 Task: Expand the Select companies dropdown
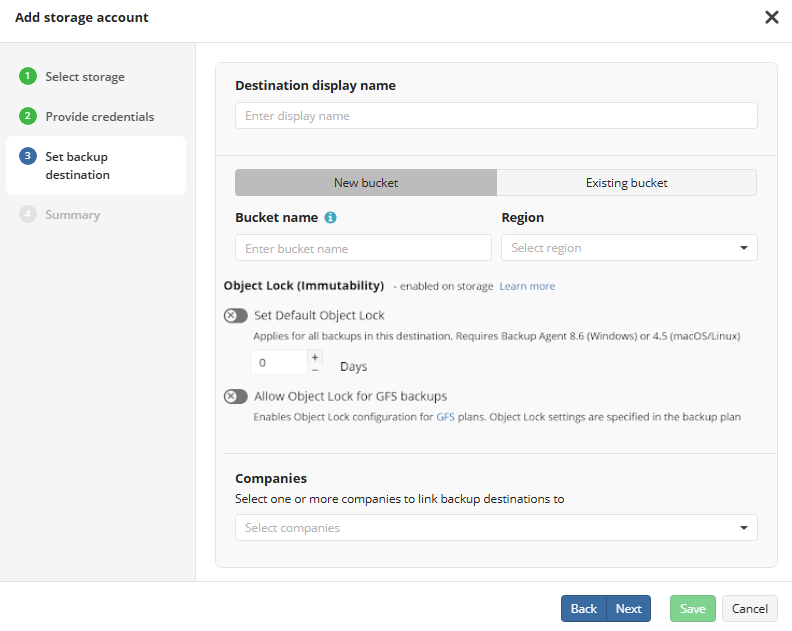pos(496,528)
